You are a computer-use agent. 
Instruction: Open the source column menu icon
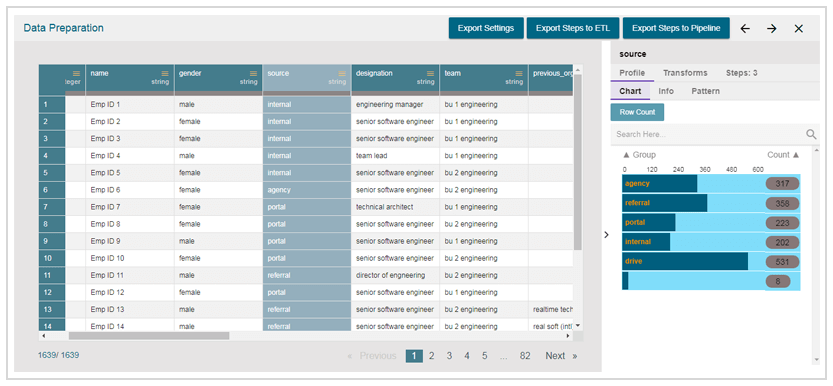(342, 73)
